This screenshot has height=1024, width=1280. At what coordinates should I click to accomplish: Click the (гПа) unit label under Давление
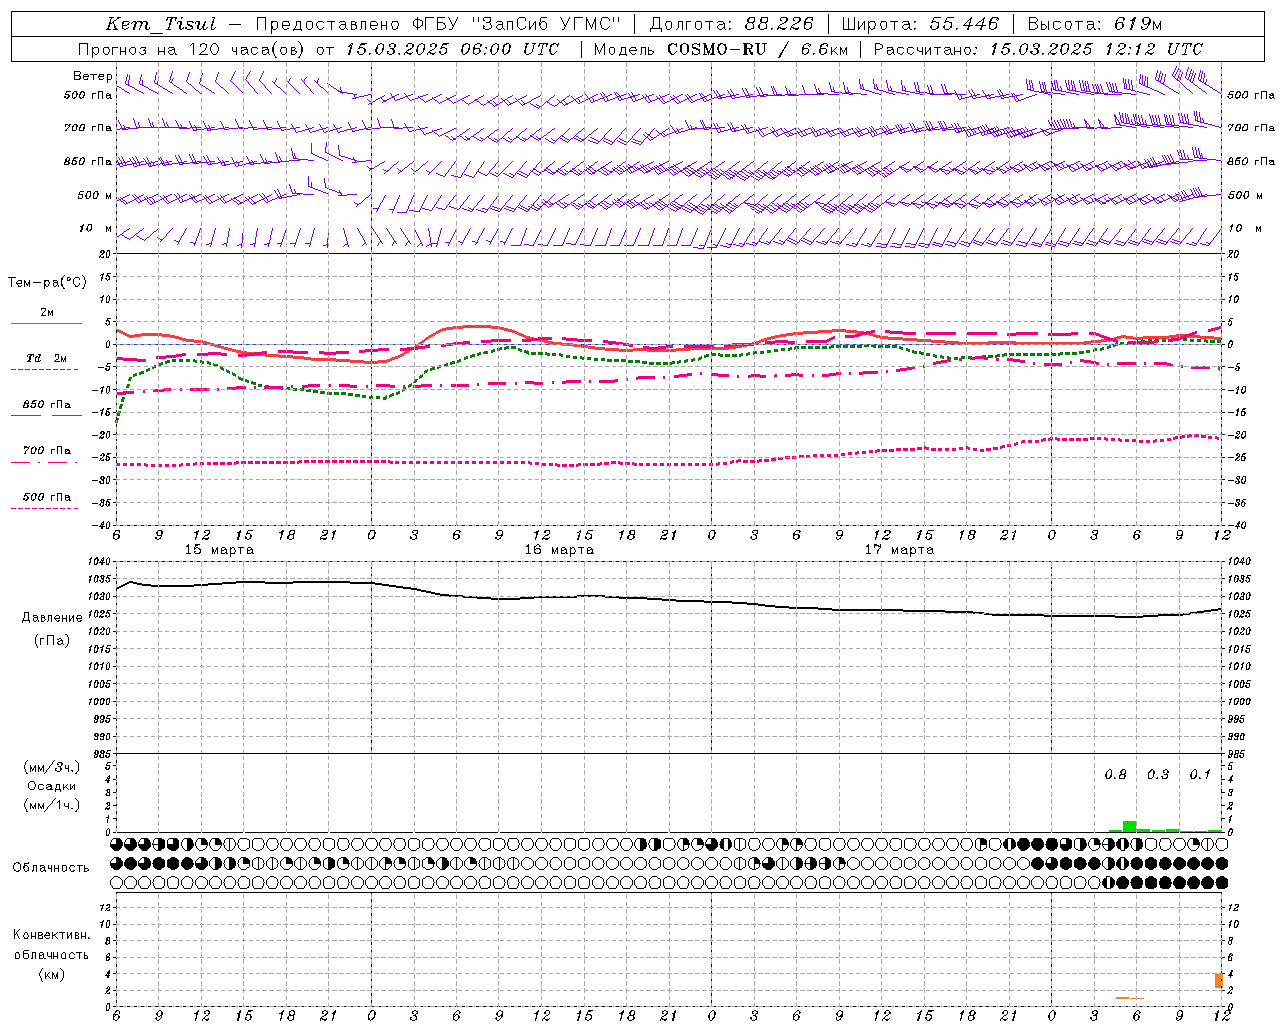[52, 640]
